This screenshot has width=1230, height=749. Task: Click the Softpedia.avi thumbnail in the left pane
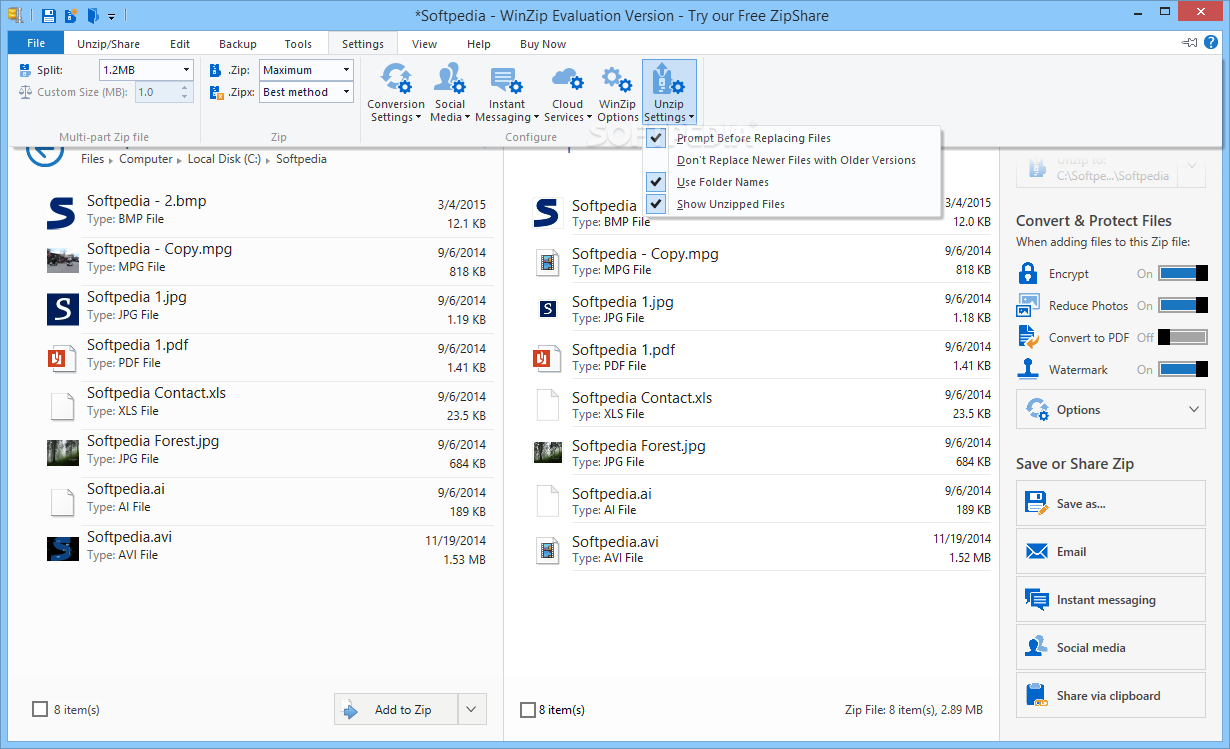coord(62,548)
